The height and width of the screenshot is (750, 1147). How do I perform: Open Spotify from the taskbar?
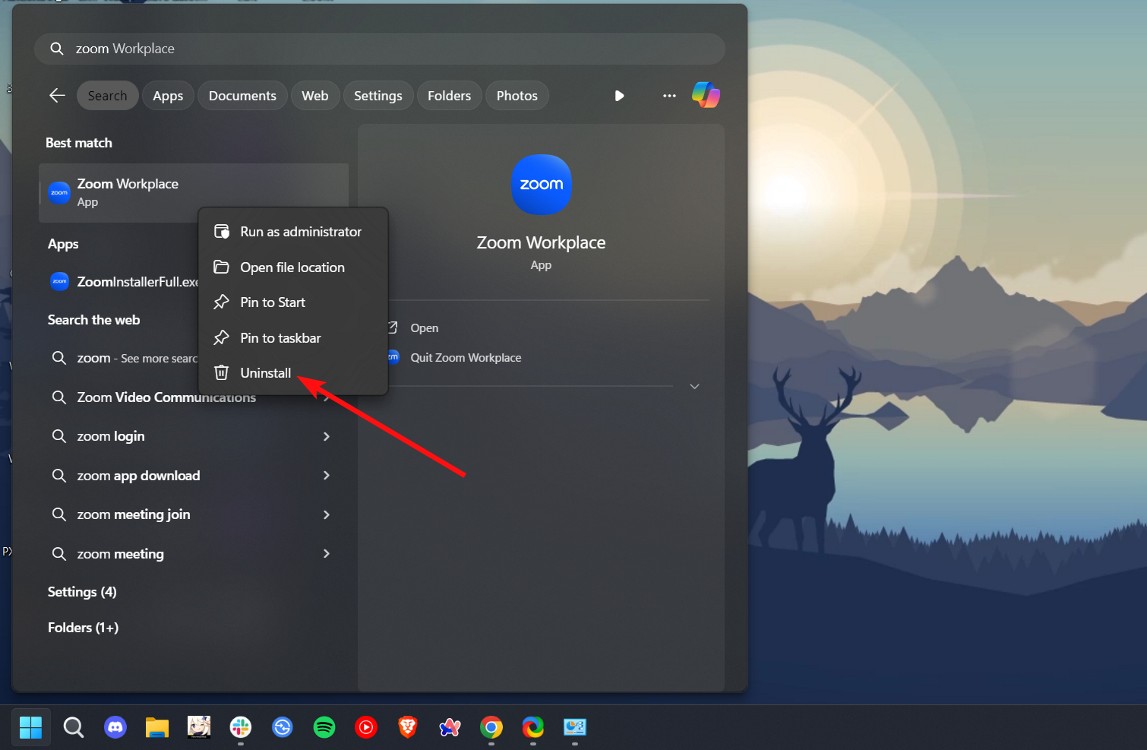click(324, 728)
